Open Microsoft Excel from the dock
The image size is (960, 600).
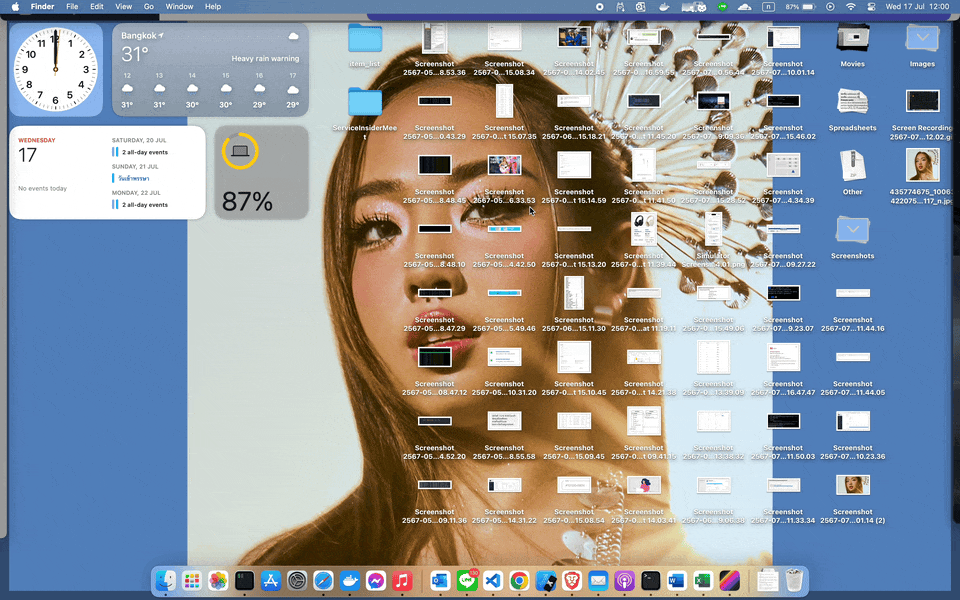click(703, 580)
